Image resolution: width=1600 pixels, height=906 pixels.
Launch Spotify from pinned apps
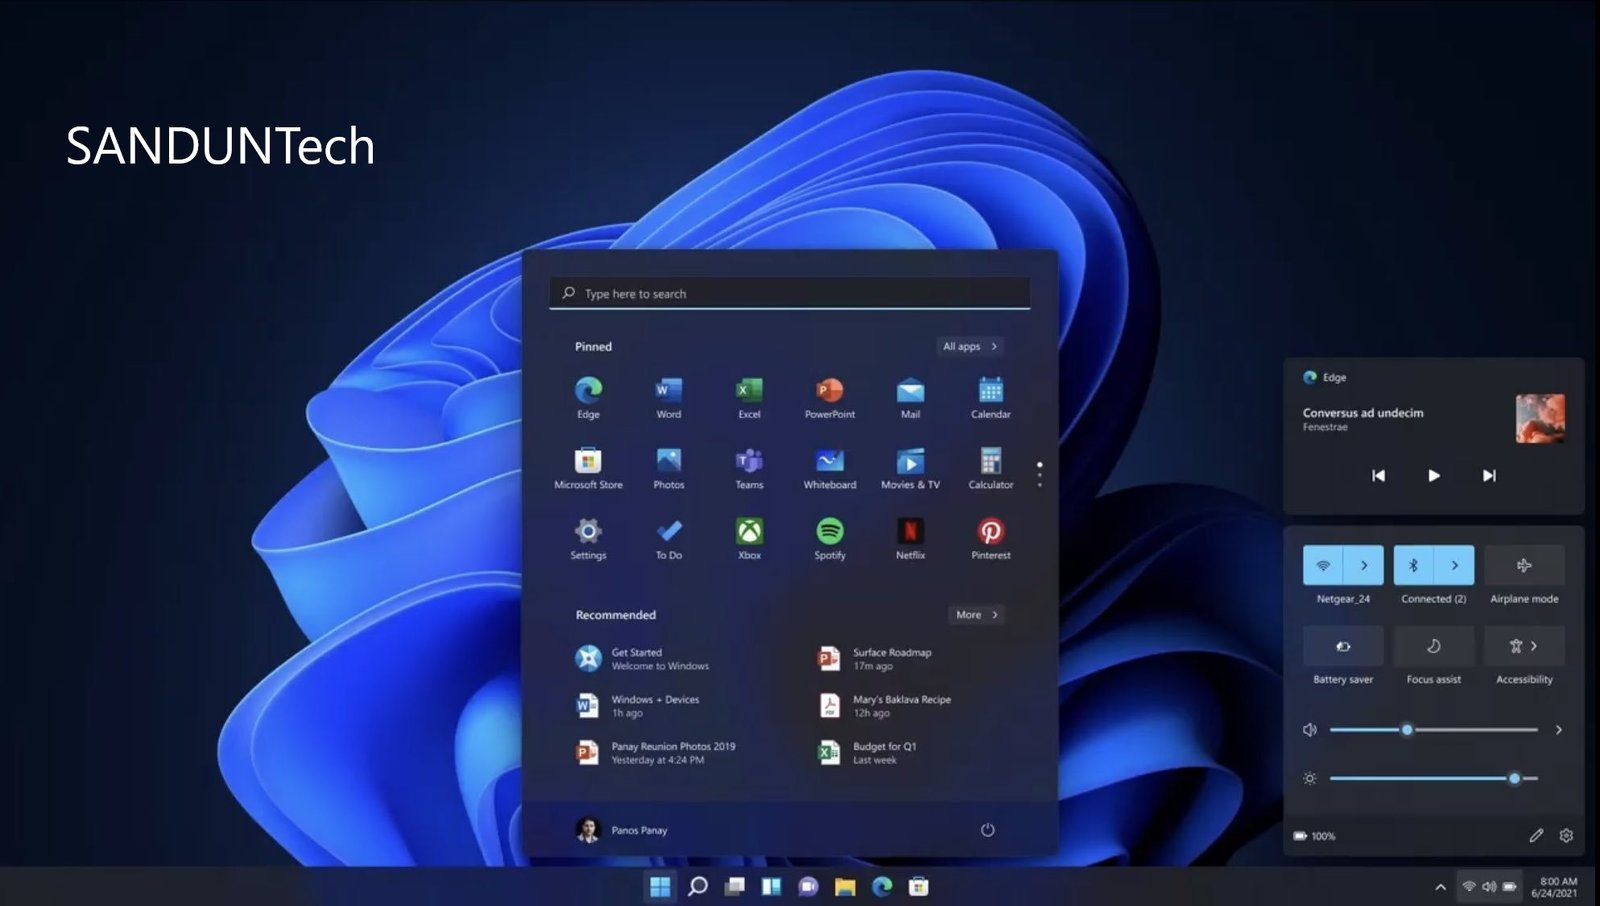[x=830, y=539]
